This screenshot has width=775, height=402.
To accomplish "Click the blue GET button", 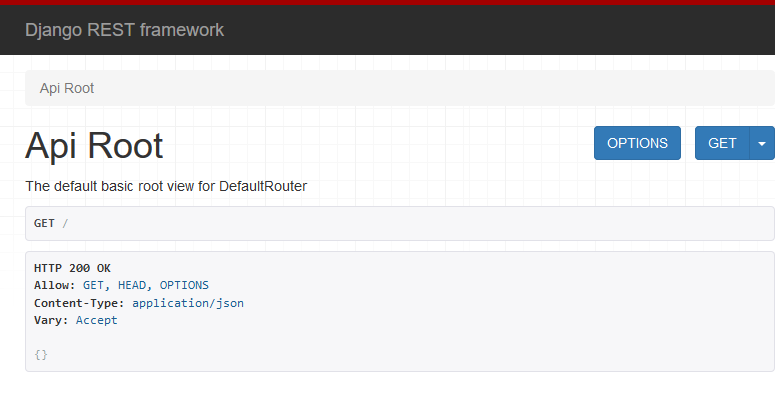I will pyautogui.click(x=722, y=143).
